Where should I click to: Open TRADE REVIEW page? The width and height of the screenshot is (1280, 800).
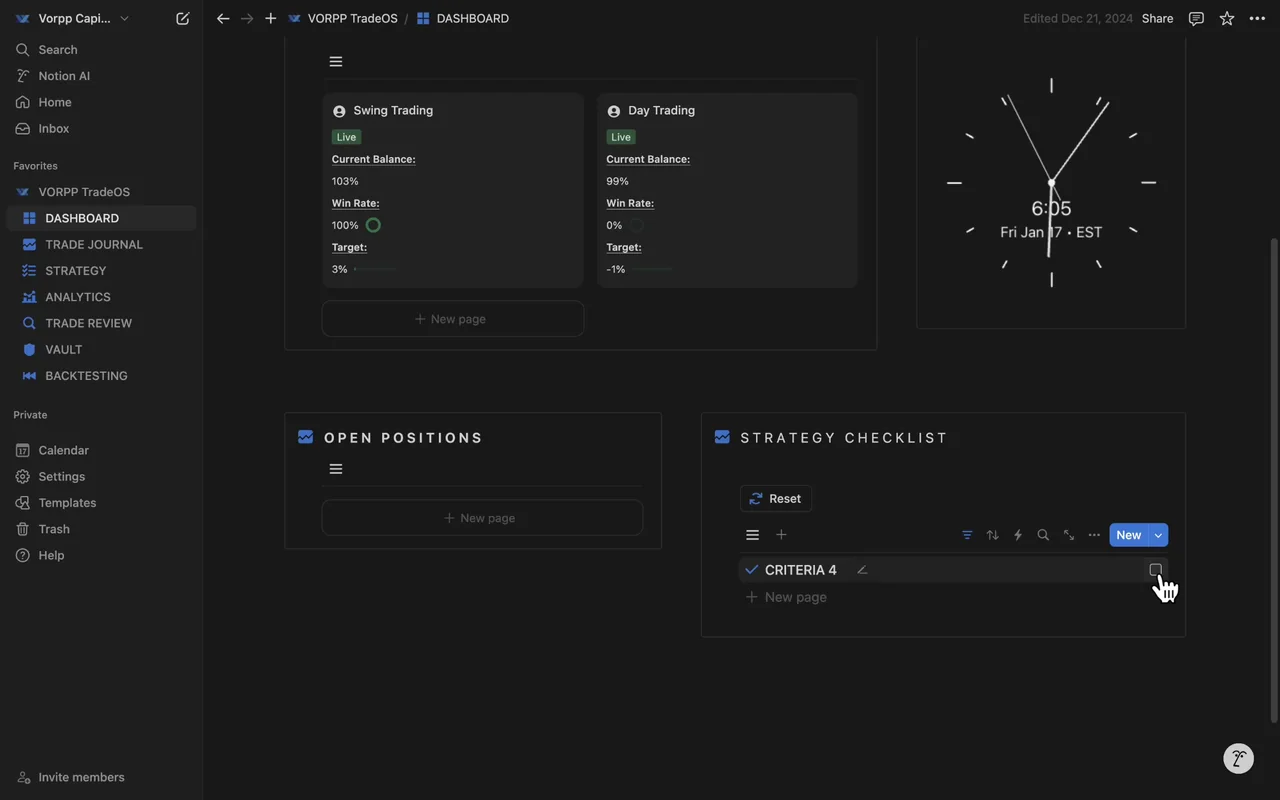[x=101, y=323]
